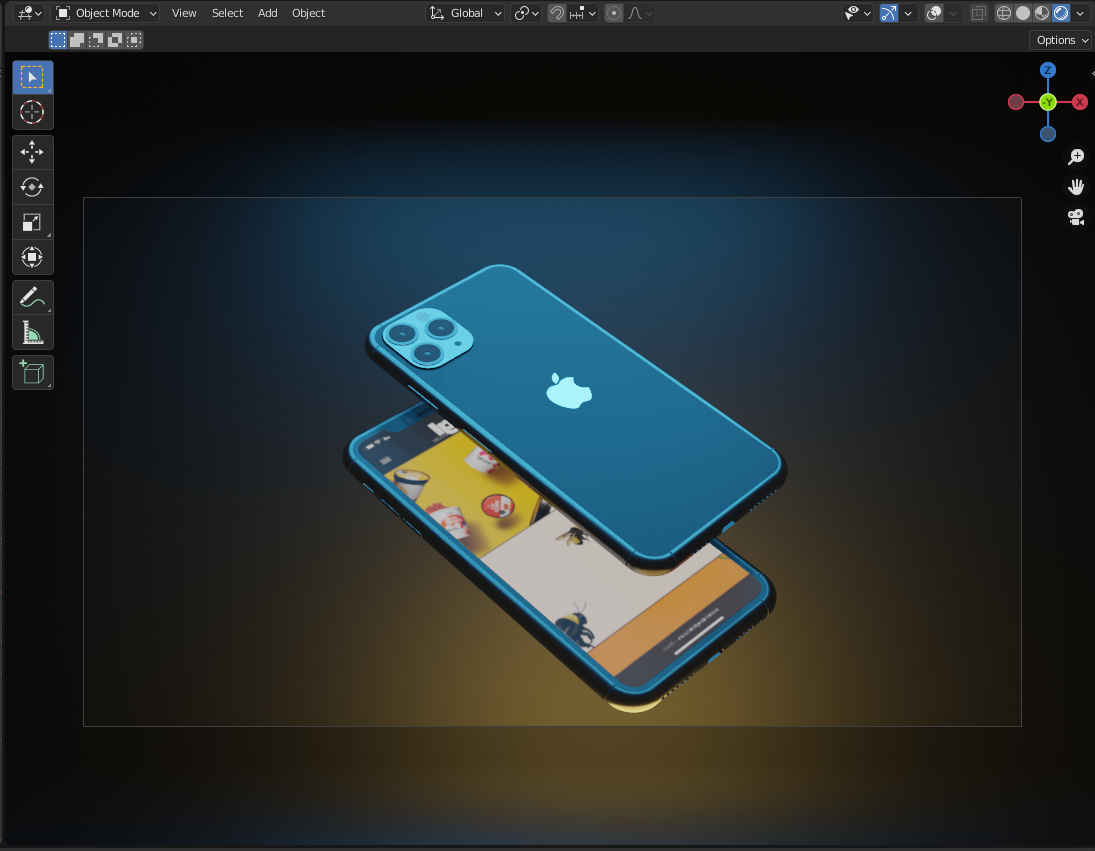
Task: Open the Select menu
Action: click(x=227, y=13)
